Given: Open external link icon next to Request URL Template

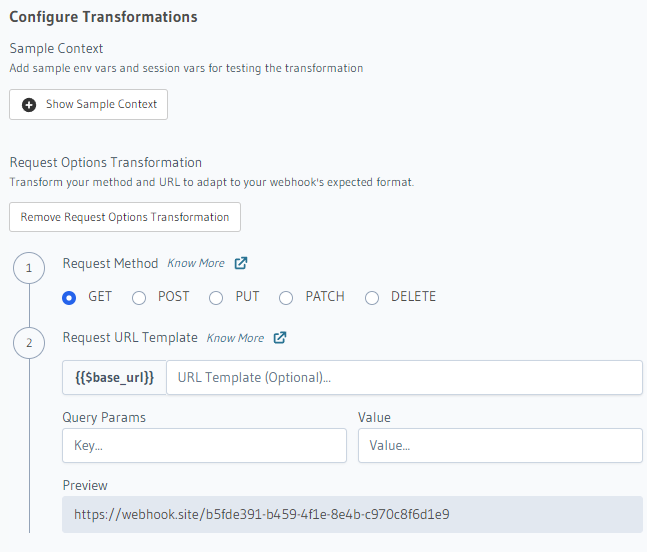Looking at the screenshot, I should point(280,337).
